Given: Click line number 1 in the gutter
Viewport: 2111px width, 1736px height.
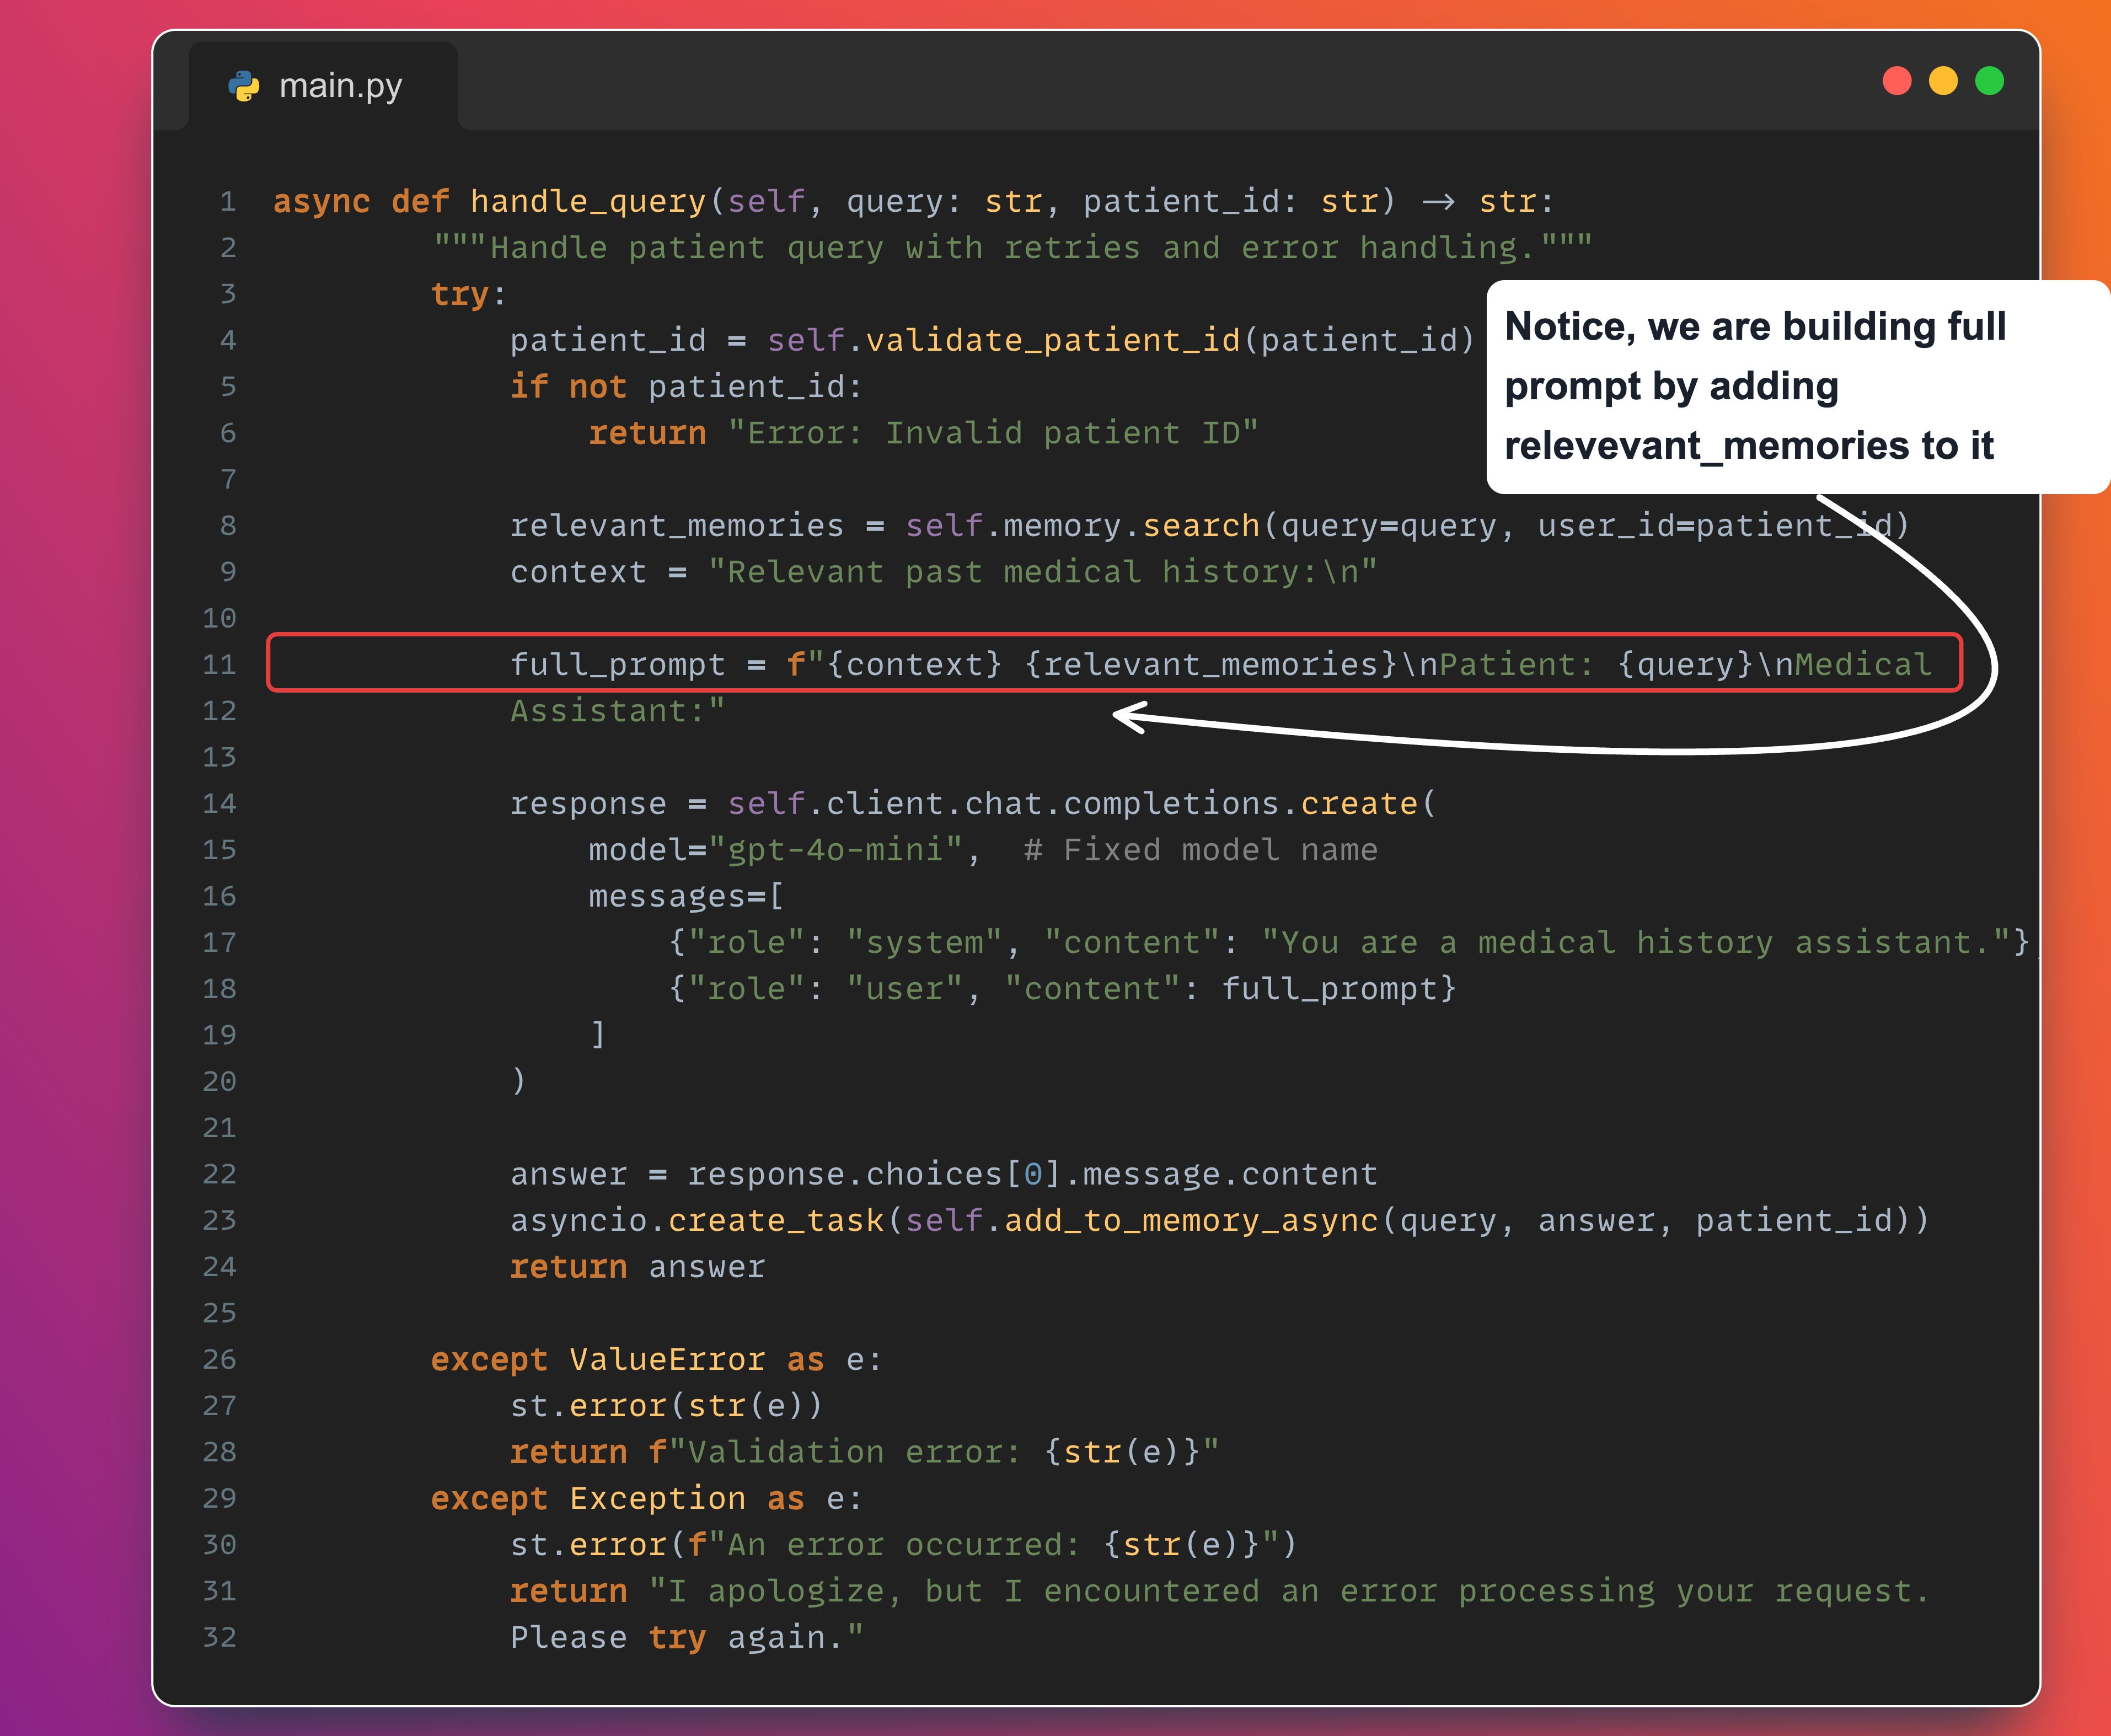Looking at the screenshot, I should coord(228,202).
